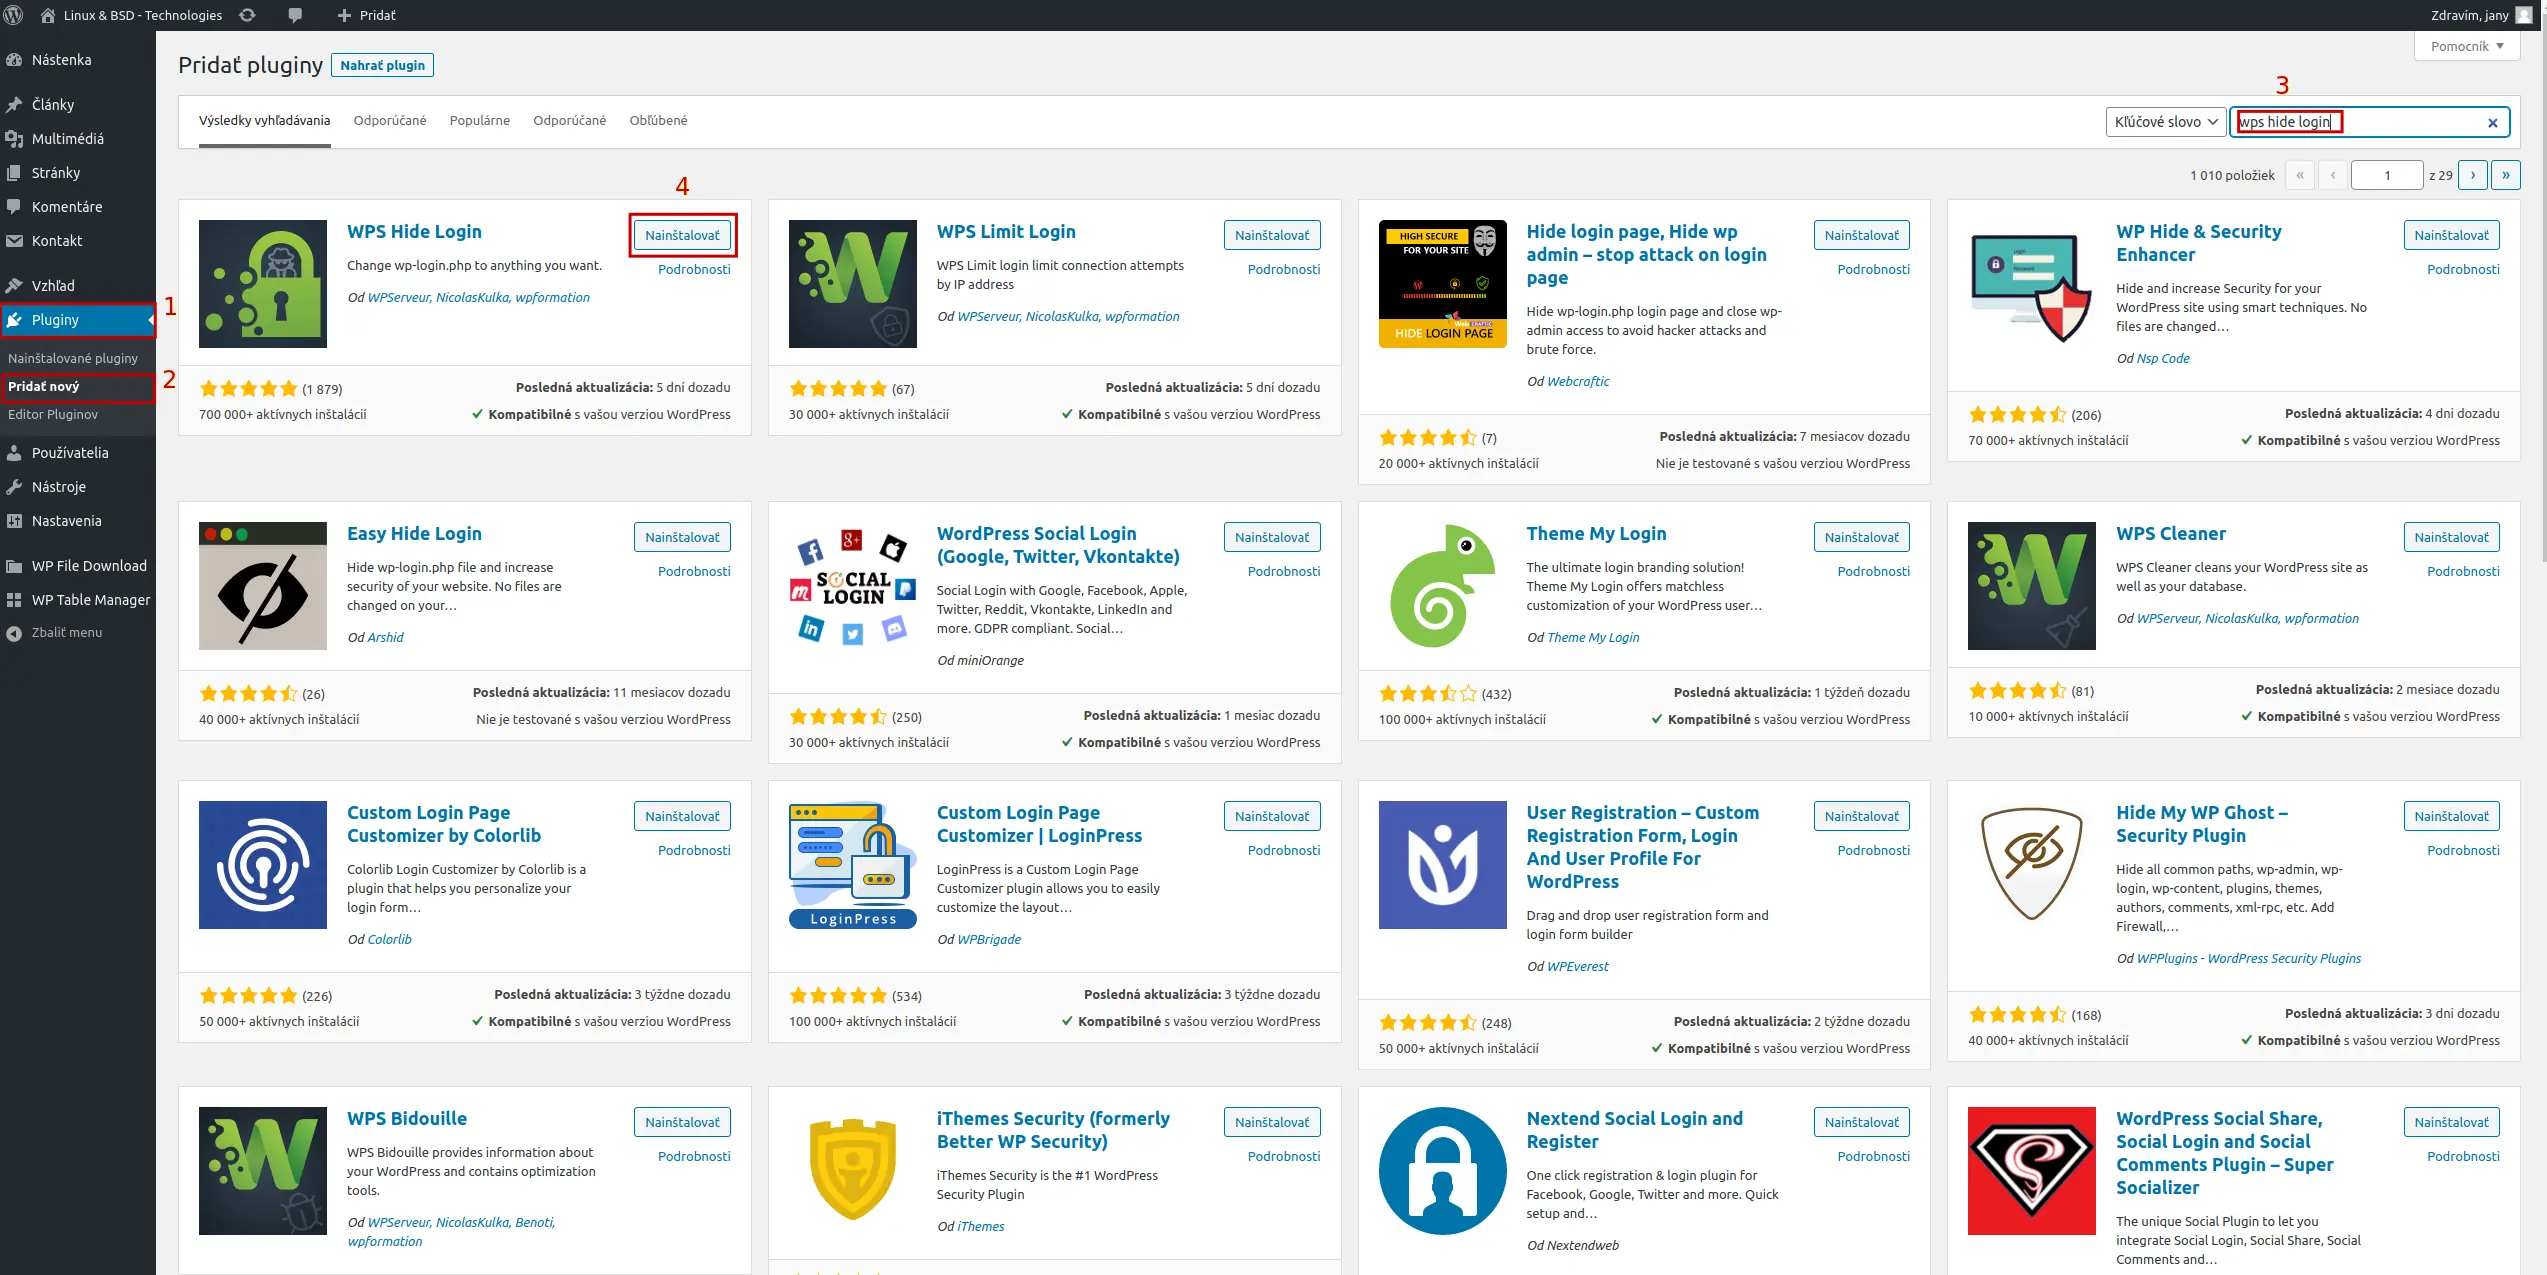Open the Kľúčové slovo search type dropdown
This screenshot has height=1275, width=2547.
click(2165, 122)
